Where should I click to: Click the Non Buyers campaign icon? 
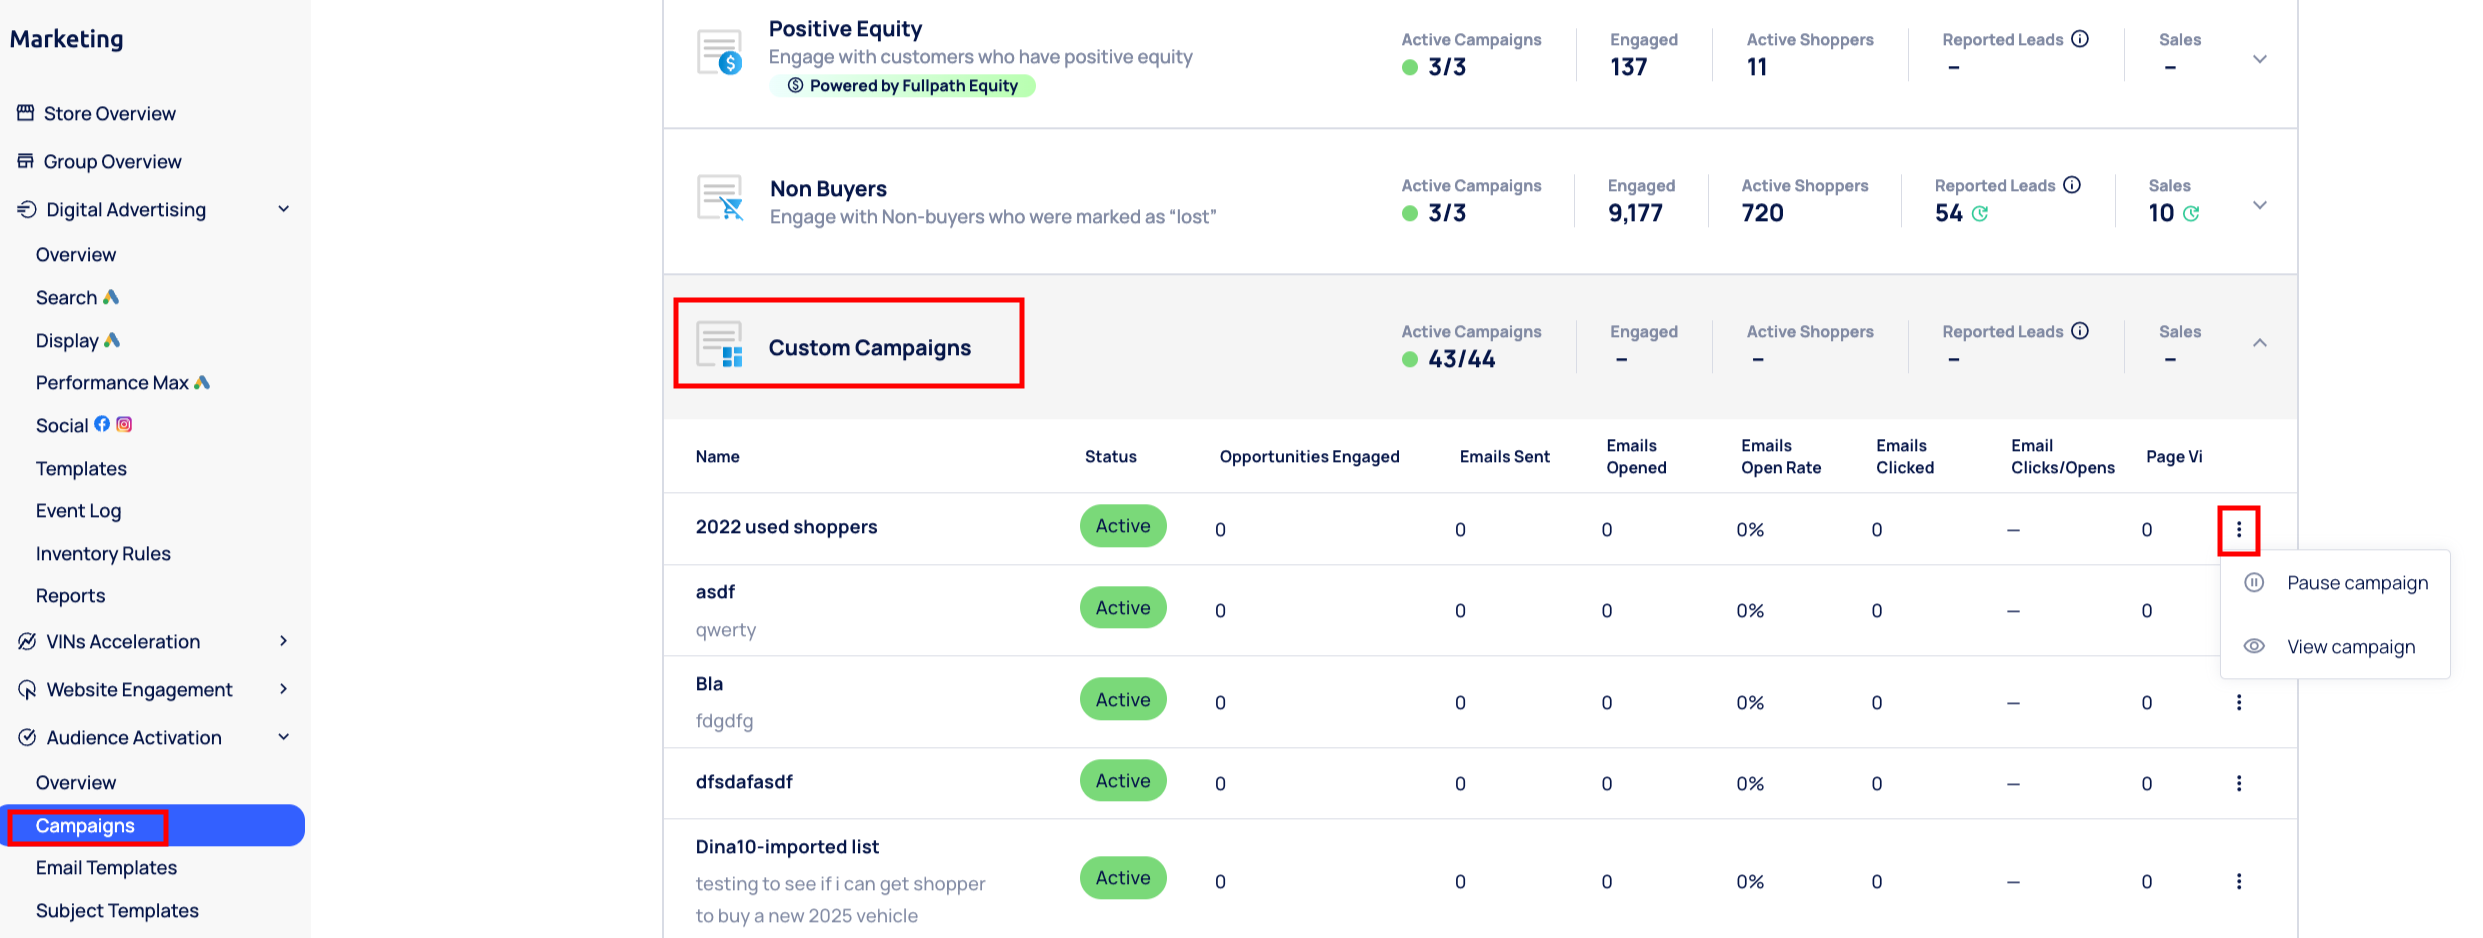pos(720,198)
